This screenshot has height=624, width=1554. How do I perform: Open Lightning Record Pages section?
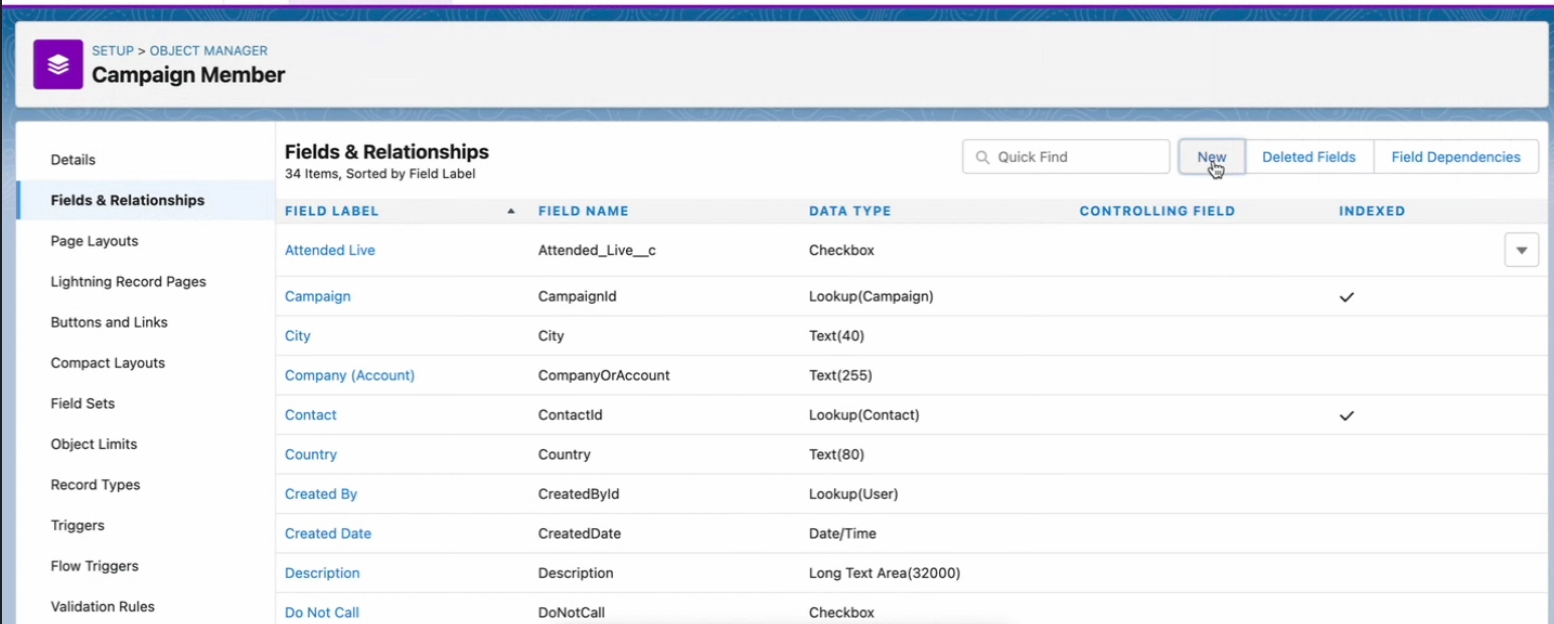coord(128,282)
